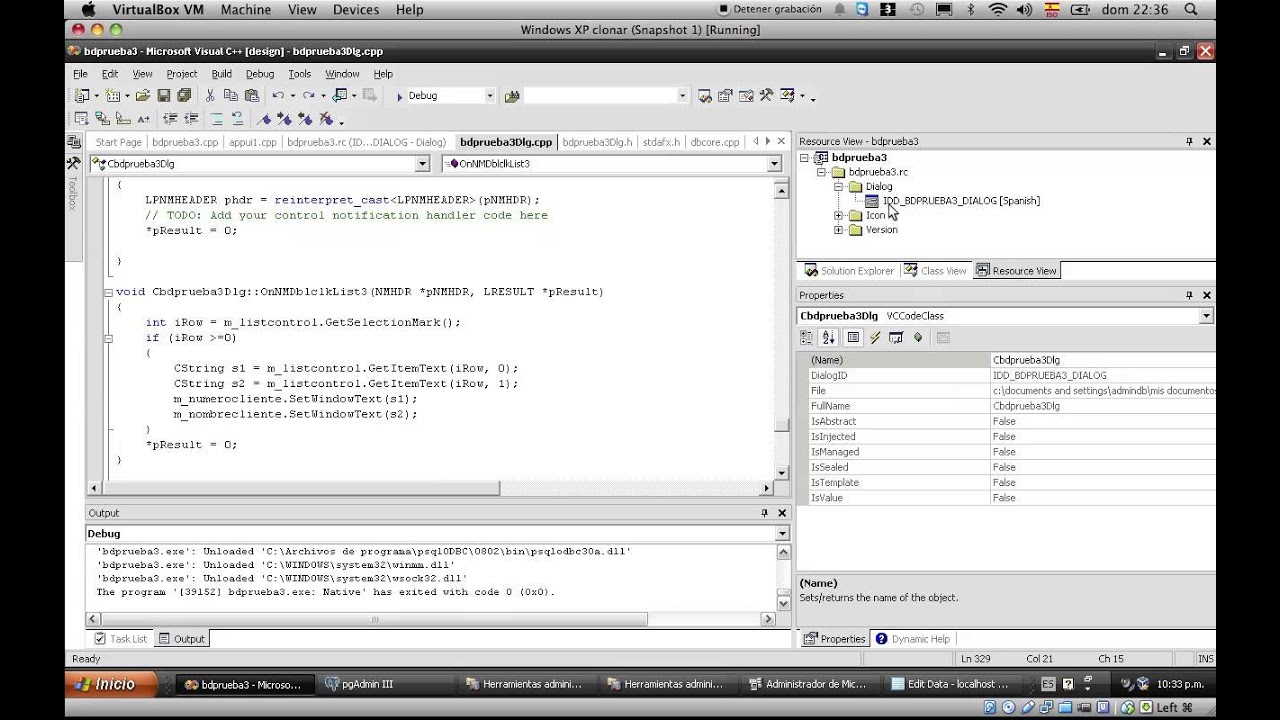Click the Paste clipboard icon
This screenshot has height=720, width=1280.
click(x=252, y=95)
